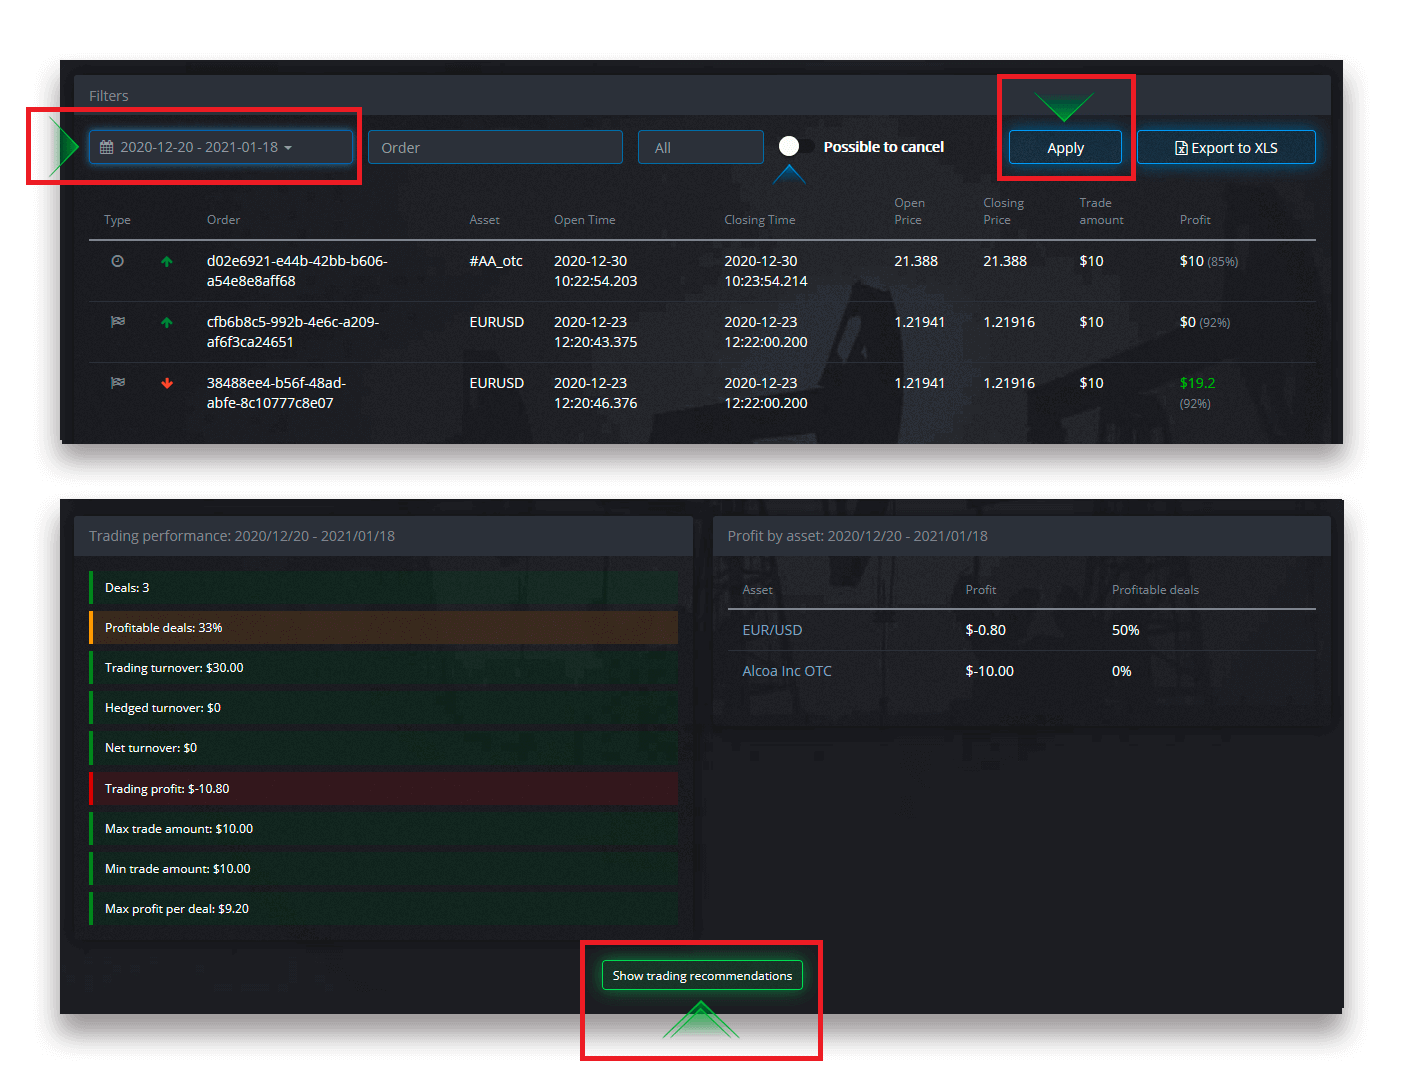This screenshot has height=1081, width=1401.
Task: Click green up arrow on order cfb6b8c5 row
Action: [167, 323]
